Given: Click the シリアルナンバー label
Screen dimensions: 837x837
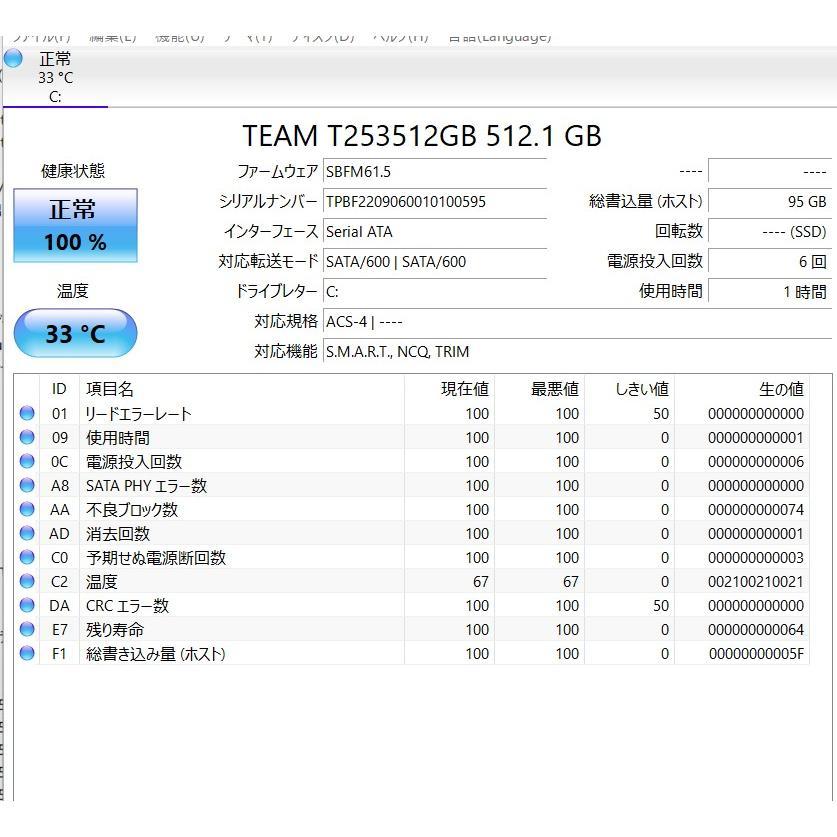Looking at the screenshot, I should pyautogui.click(x=269, y=201).
